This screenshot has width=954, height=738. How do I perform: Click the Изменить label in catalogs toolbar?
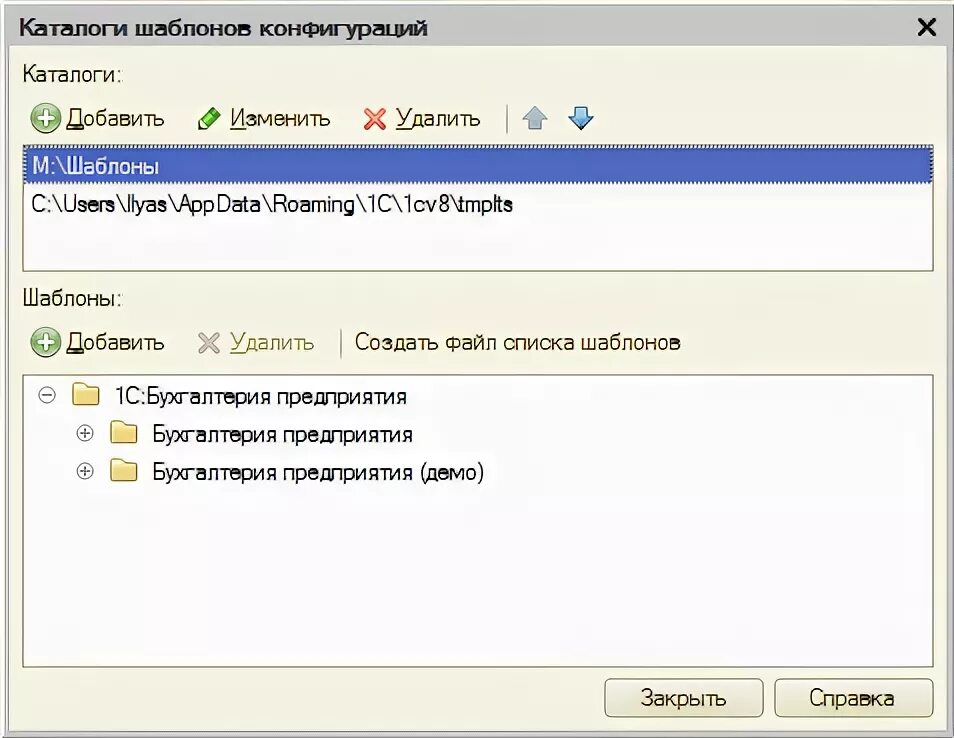280,119
